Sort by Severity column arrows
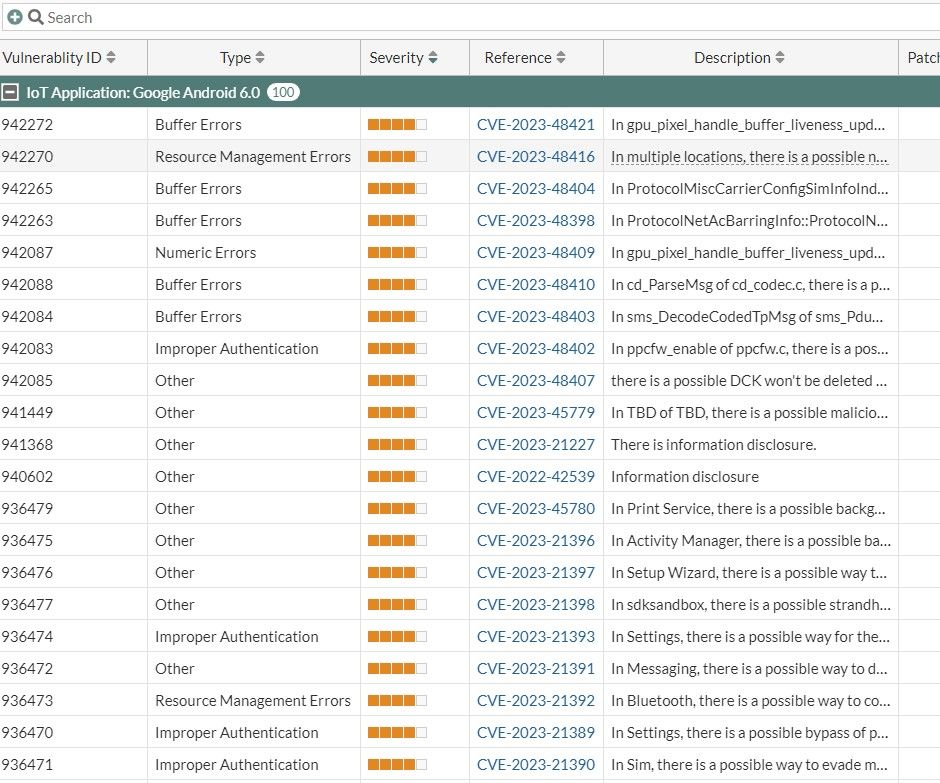Image resolution: width=940 pixels, height=783 pixels. [433, 58]
